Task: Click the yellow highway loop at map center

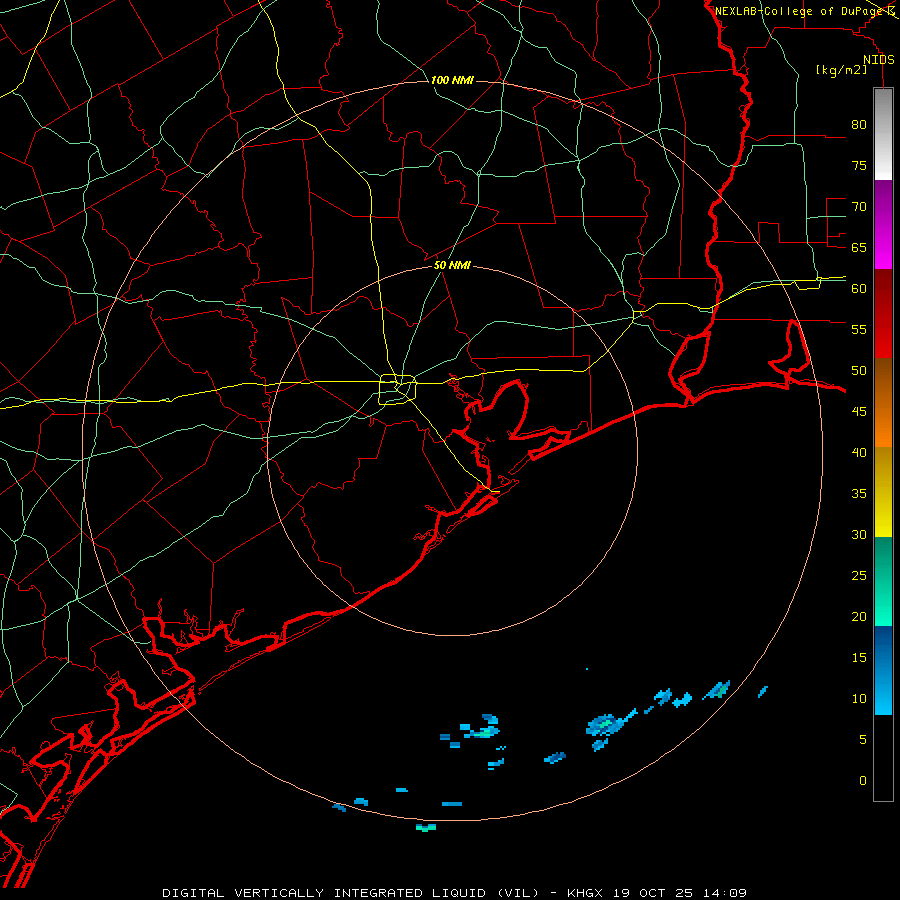Action: [x=398, y=389]
